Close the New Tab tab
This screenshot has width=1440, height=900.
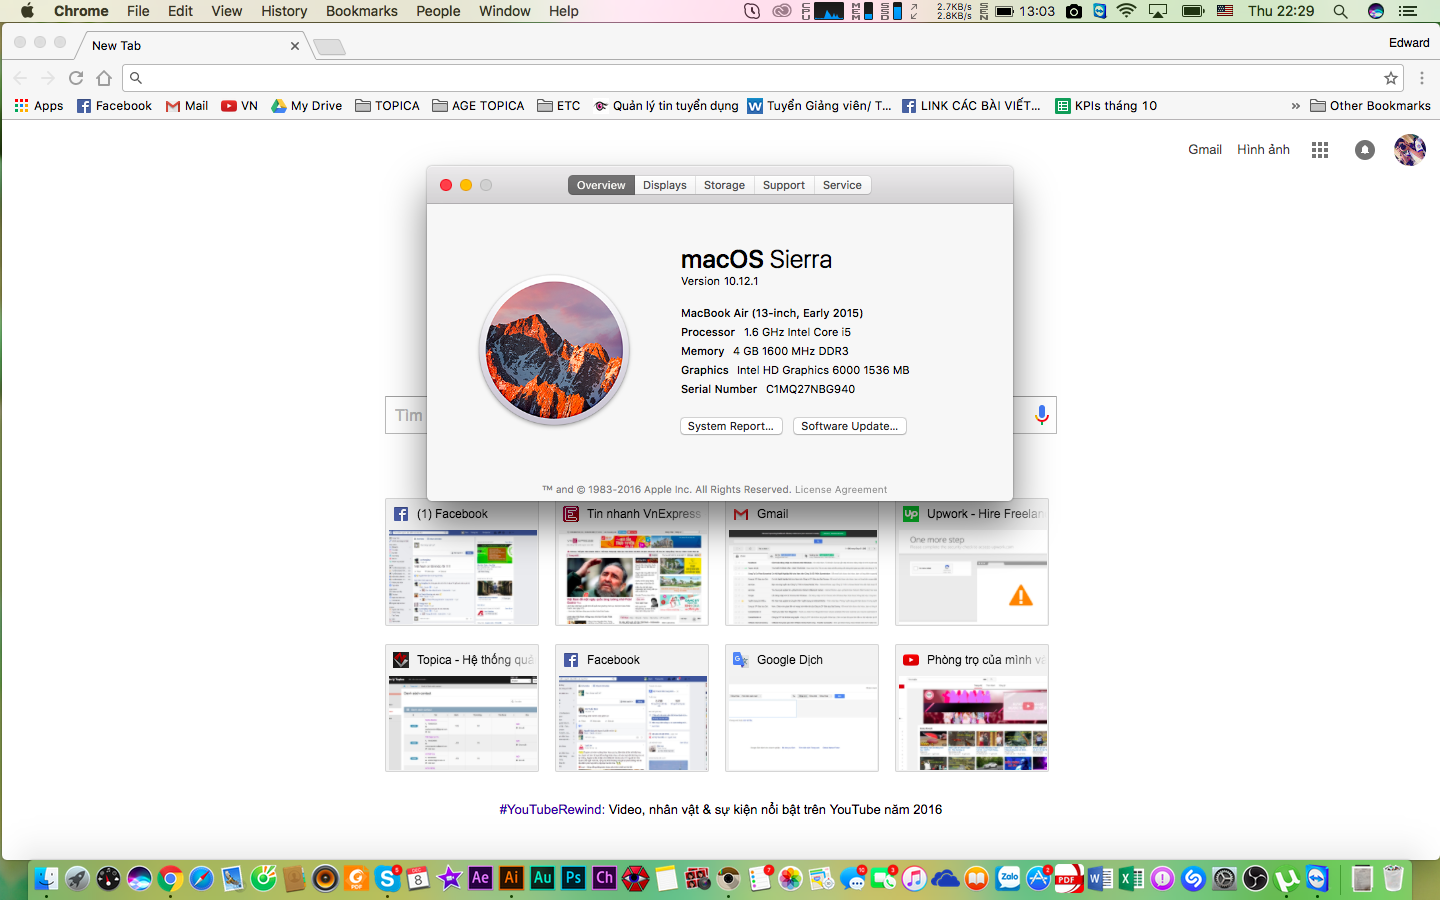pyautogui.click(x=294, y=46)
